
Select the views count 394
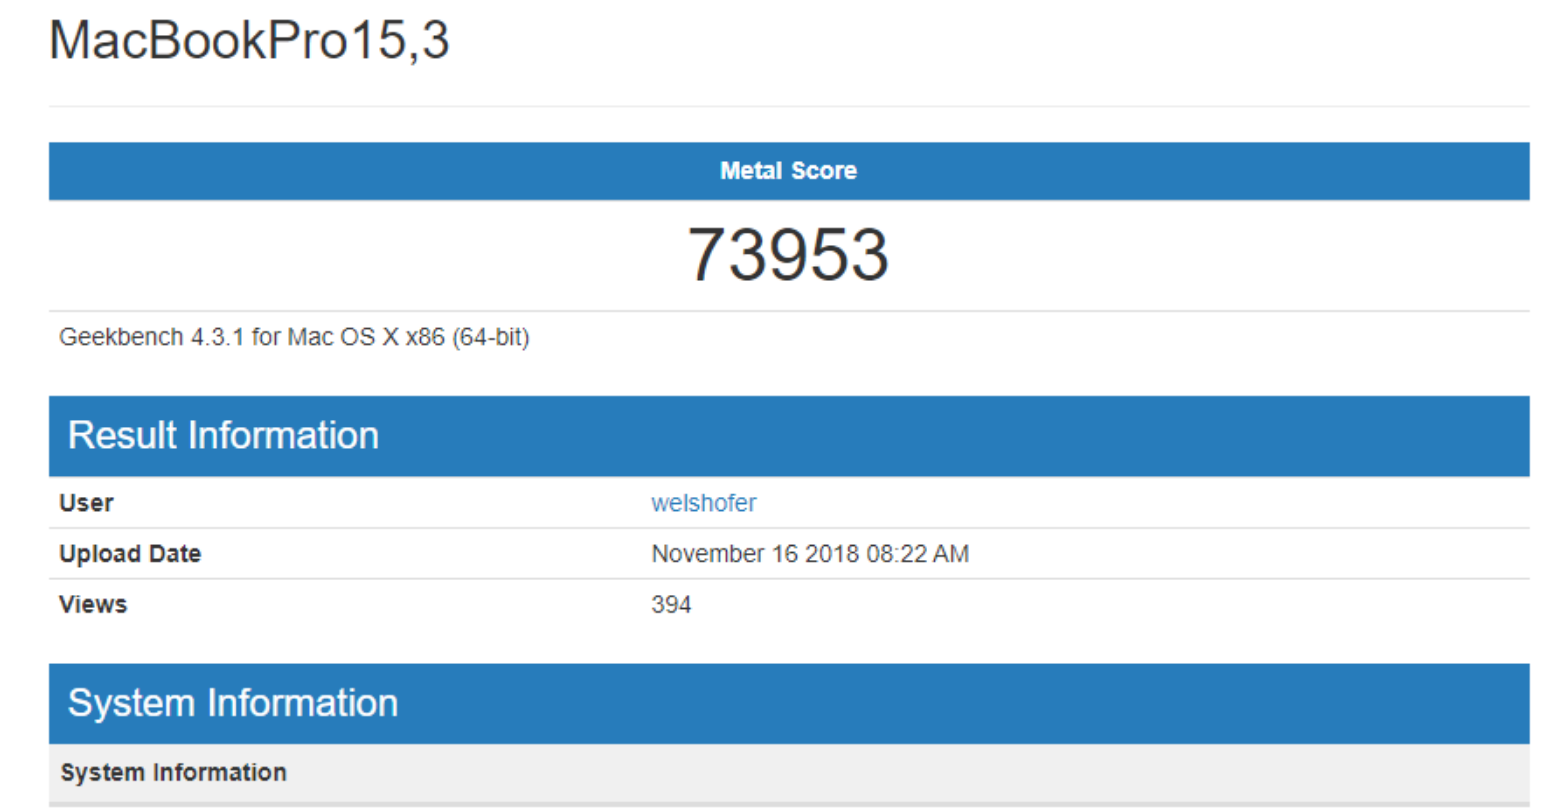point(671,605)
